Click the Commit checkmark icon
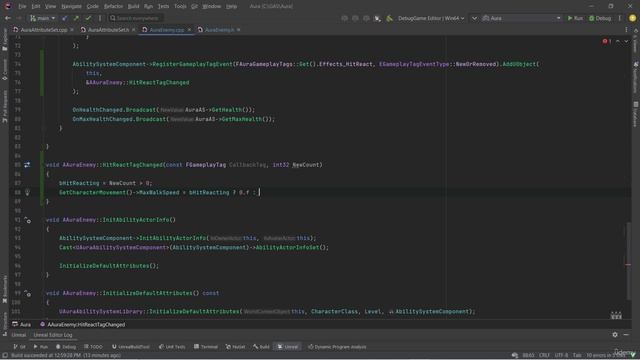640x360 pixels. point(88,18)
